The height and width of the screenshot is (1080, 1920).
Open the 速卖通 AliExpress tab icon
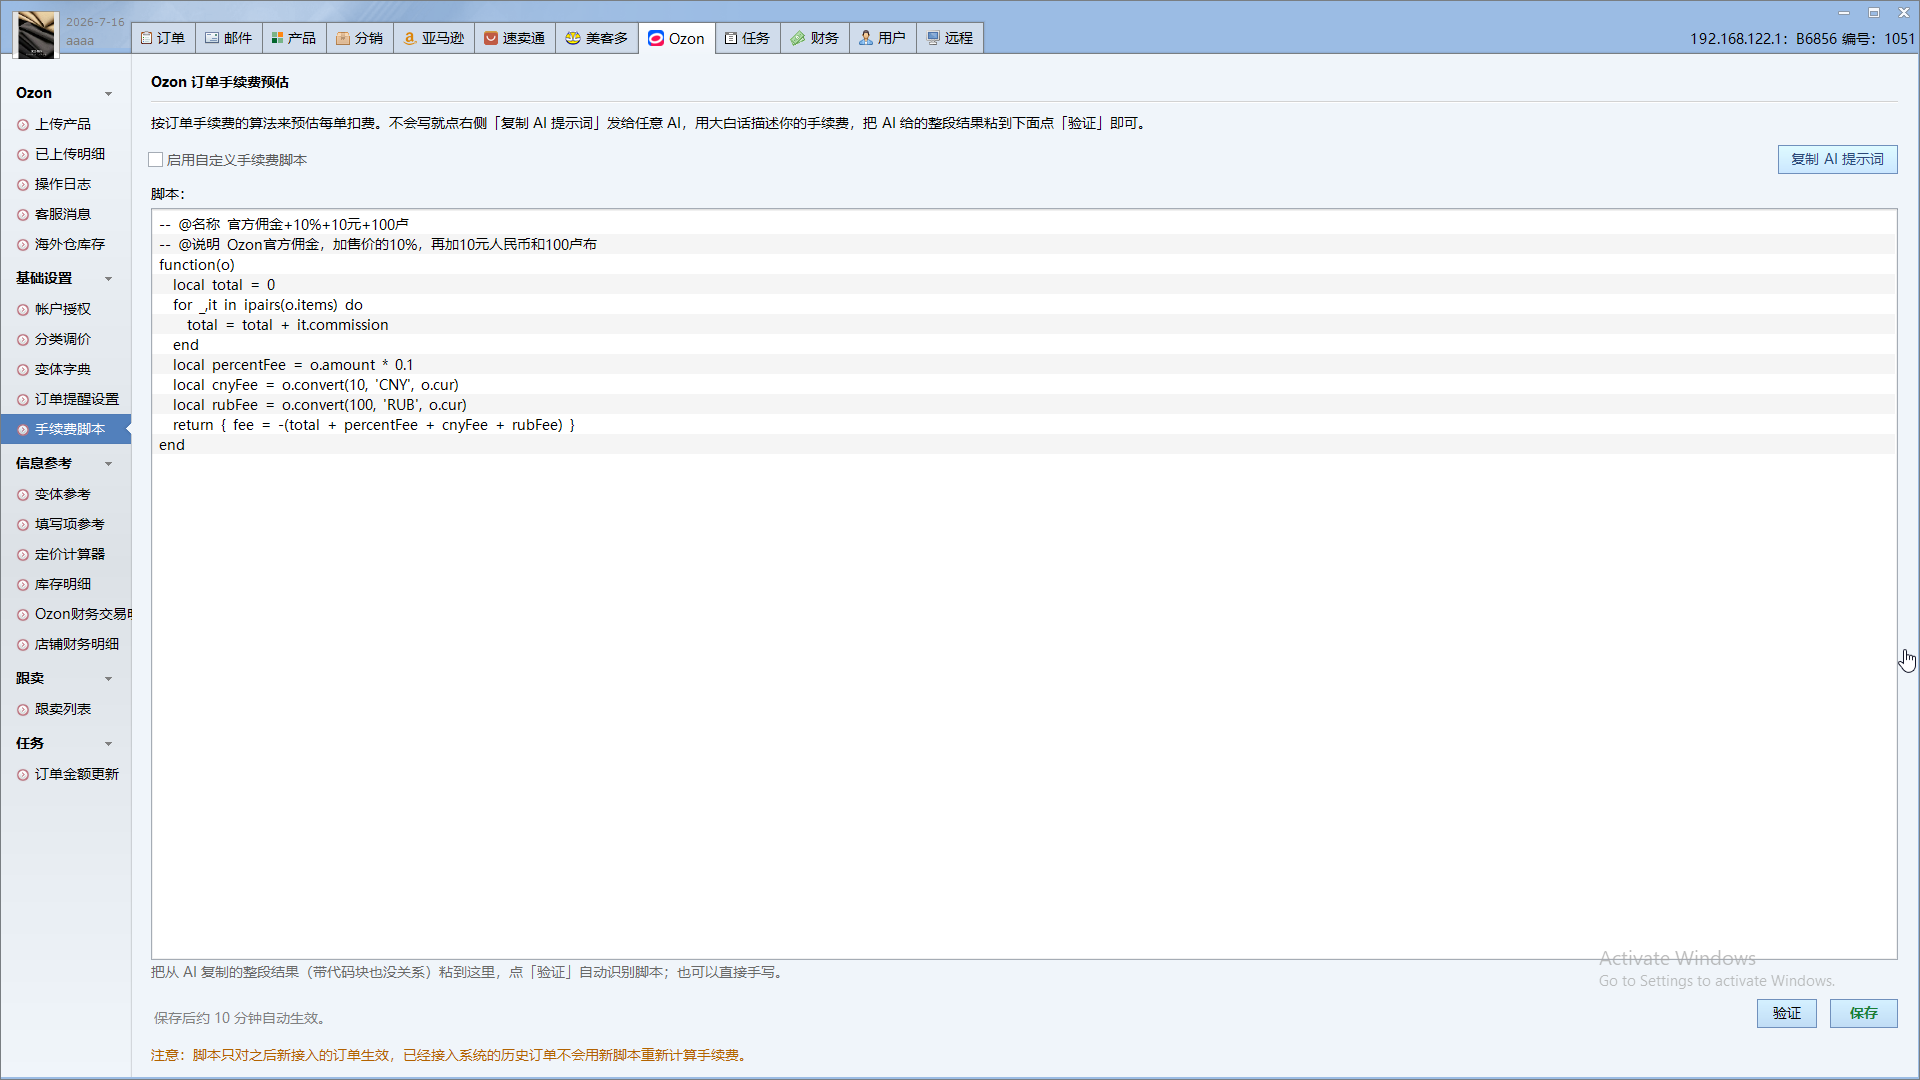(491, 38)
